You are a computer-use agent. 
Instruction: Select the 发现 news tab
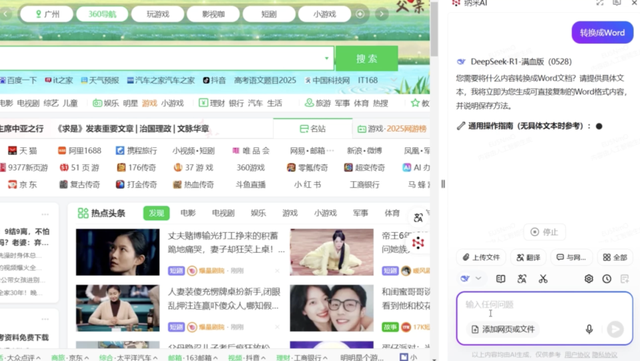[x=156, y=213]
